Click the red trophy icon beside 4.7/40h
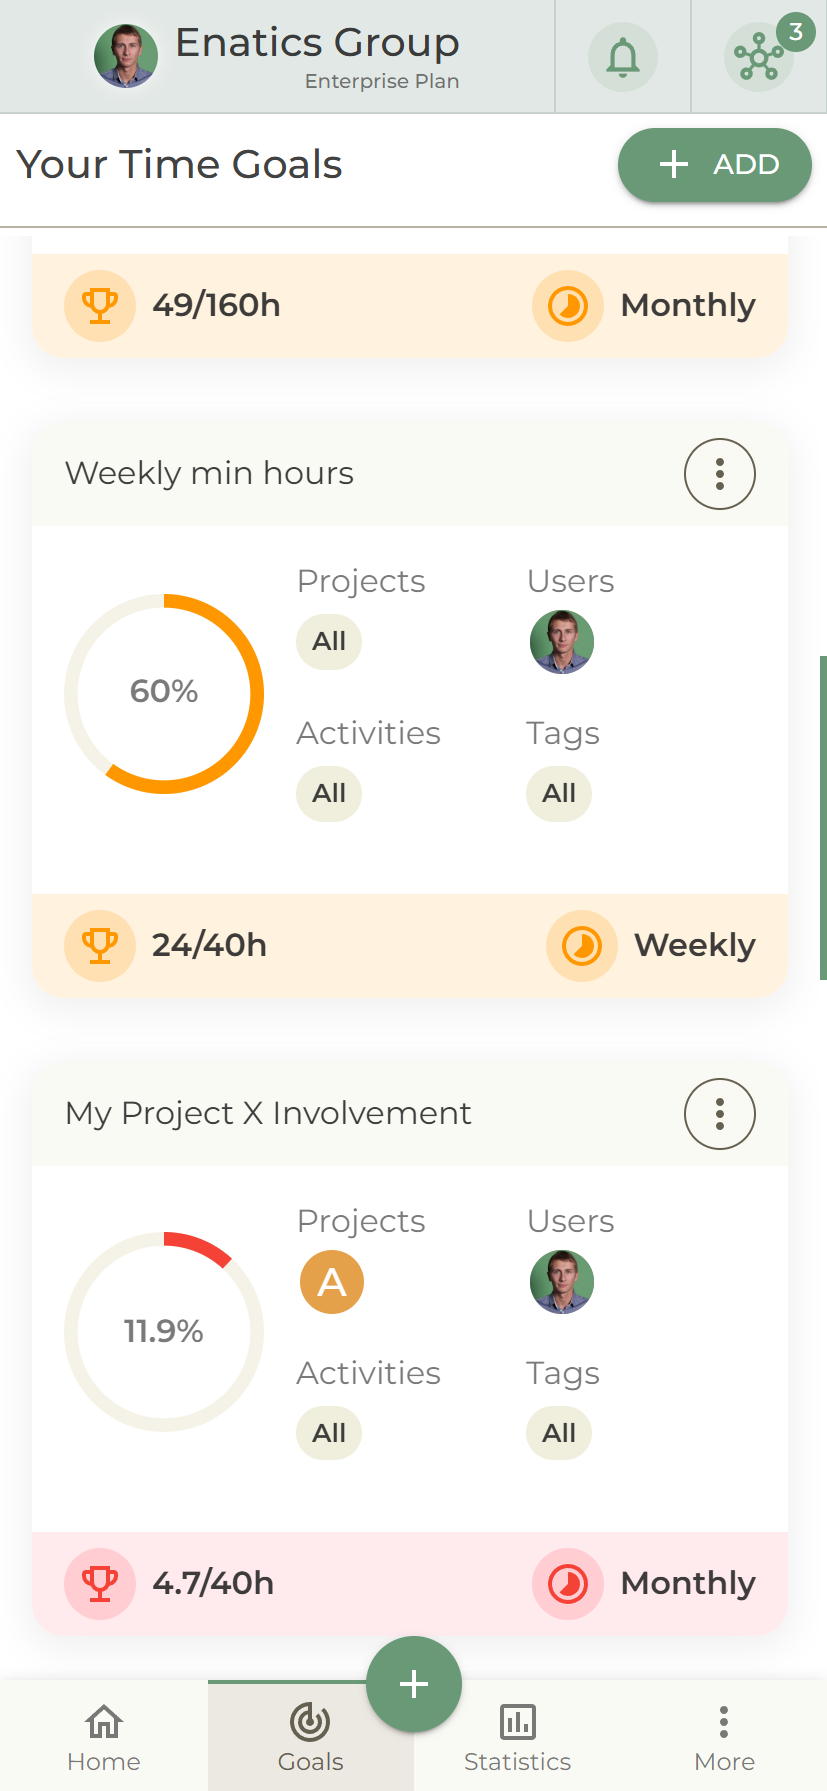 click(x=100, y=1583)
